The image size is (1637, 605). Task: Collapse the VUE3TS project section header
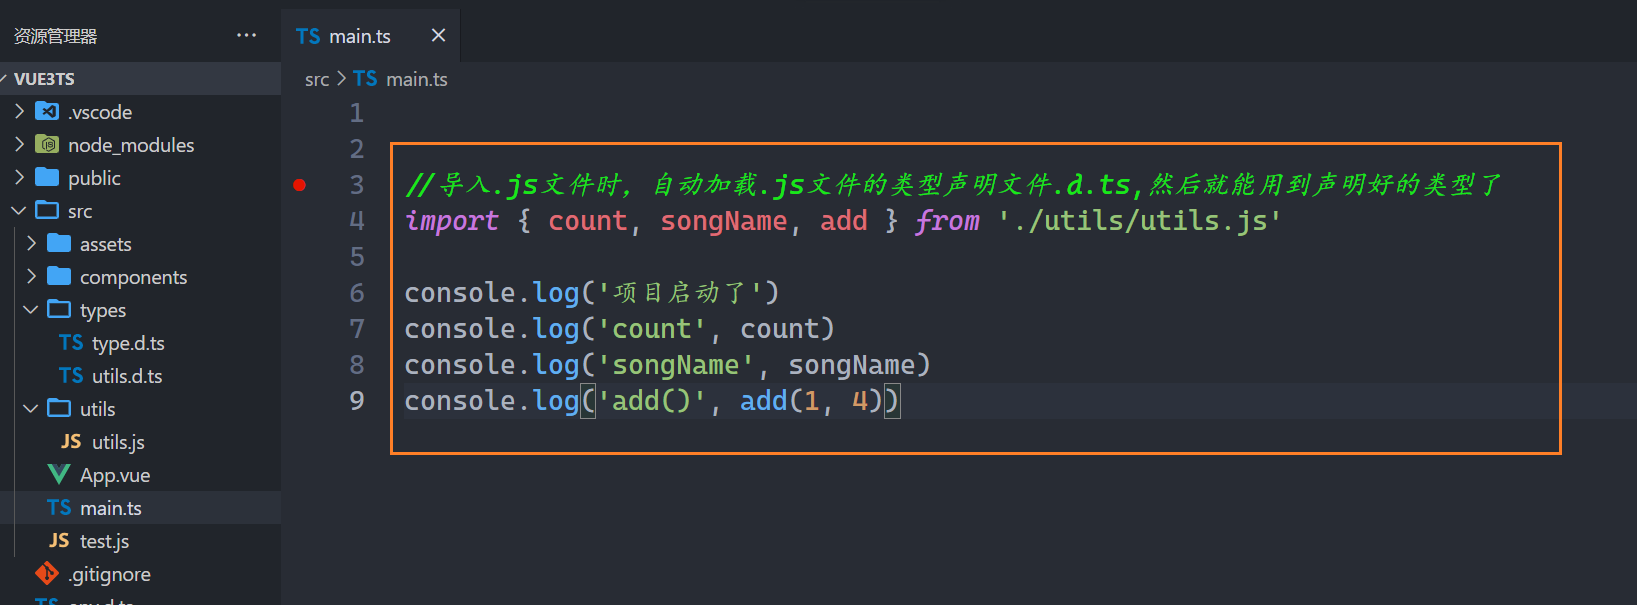[x=44, y=79]
